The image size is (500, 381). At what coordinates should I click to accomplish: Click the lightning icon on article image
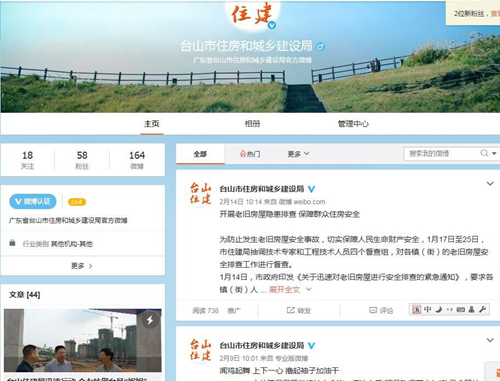(150, 320)
